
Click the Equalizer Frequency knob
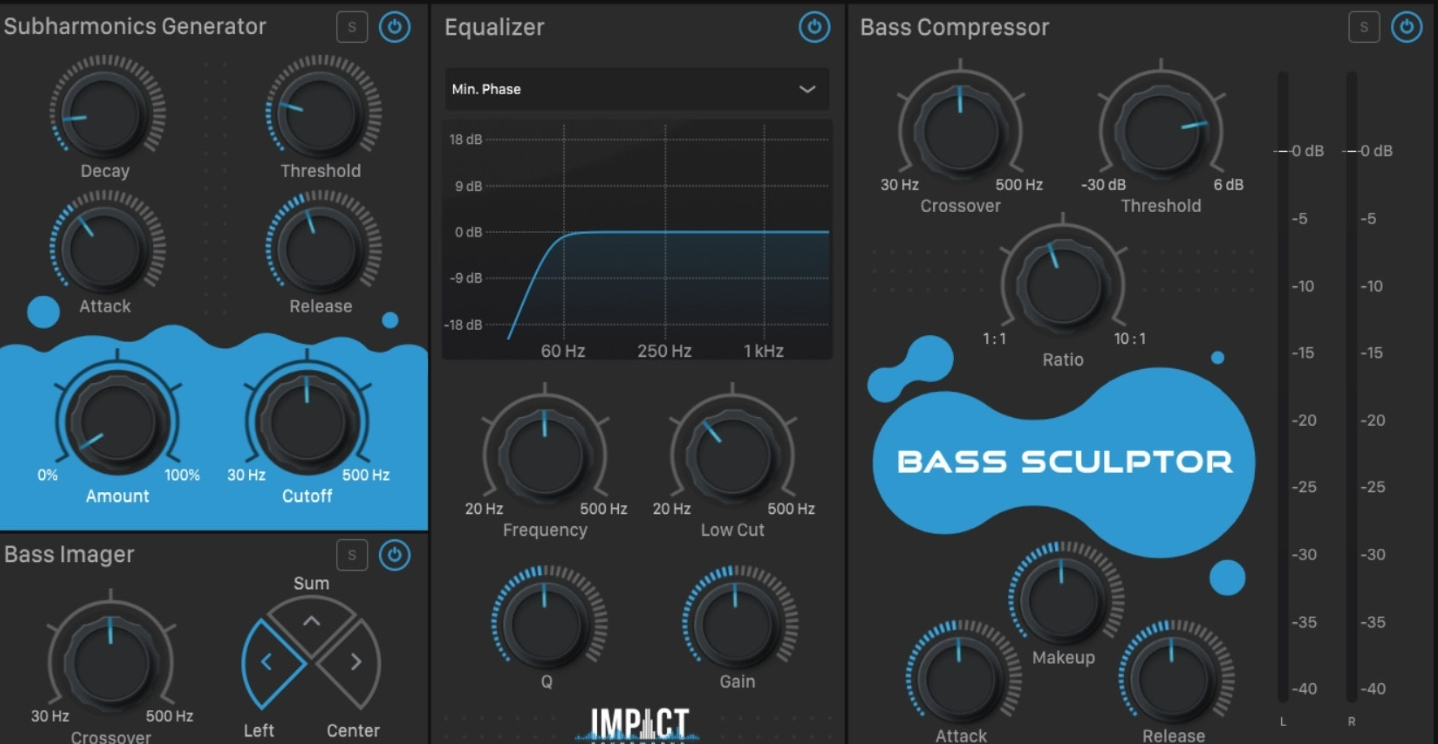pos(545,453)
